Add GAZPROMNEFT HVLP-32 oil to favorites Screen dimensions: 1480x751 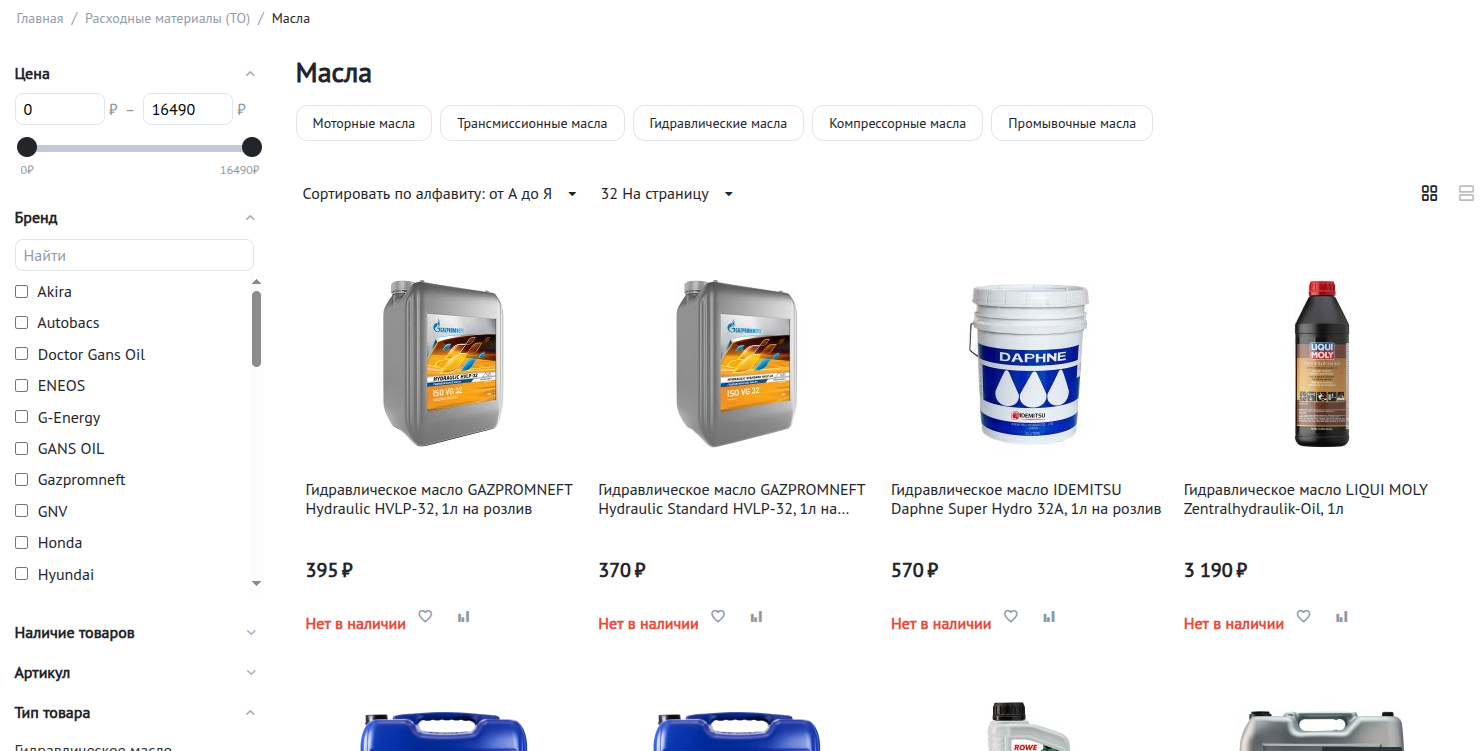[x=425, y=616]
